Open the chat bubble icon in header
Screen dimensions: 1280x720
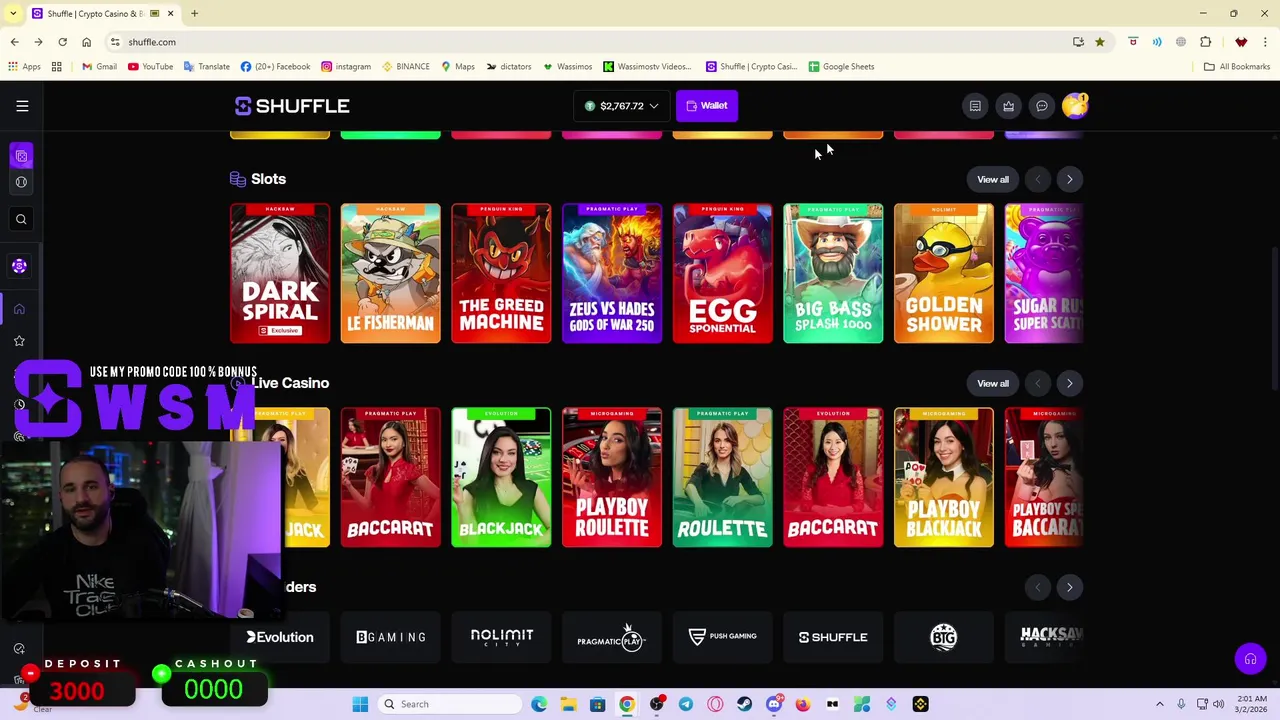click(1041, 106)
